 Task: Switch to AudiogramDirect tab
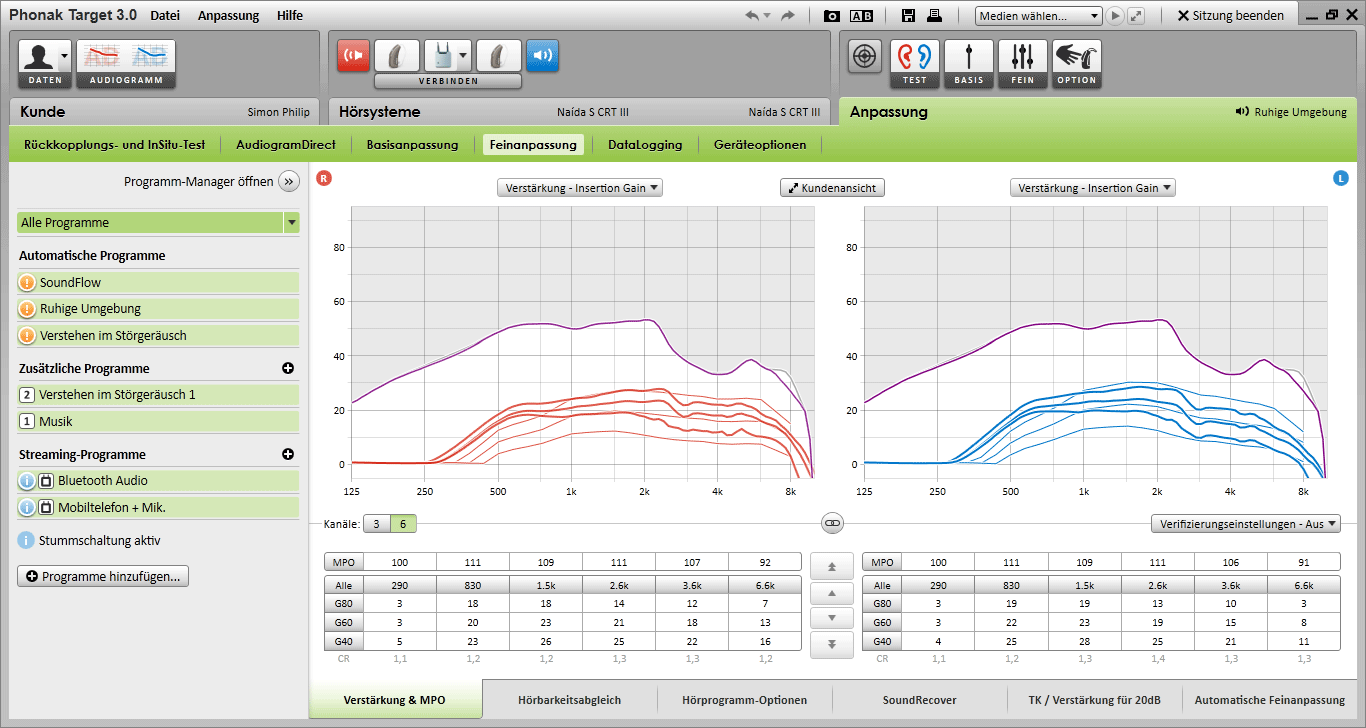coord(286,144)
